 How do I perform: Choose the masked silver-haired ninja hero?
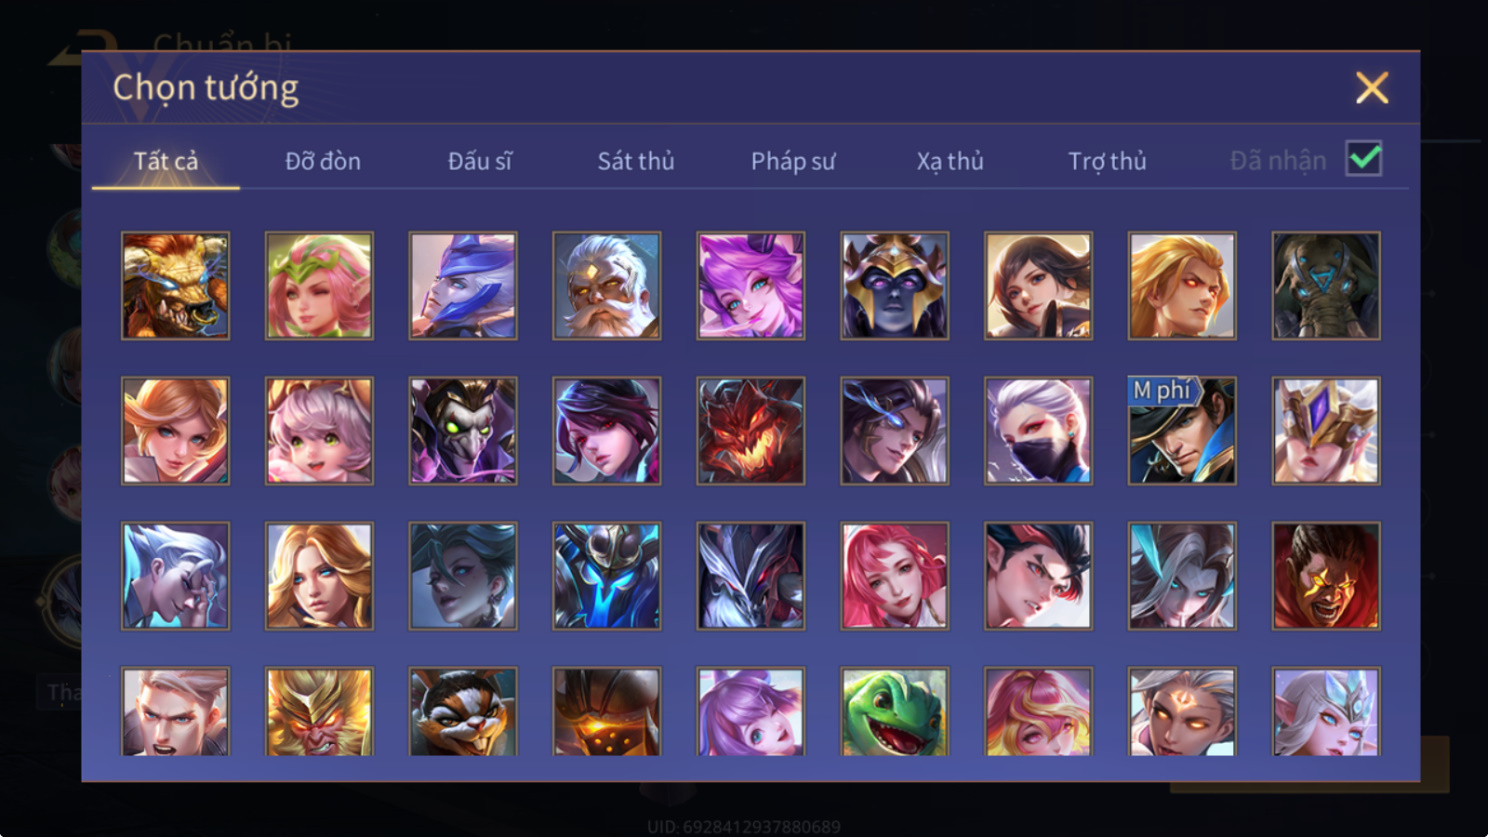click(1038, 431)
